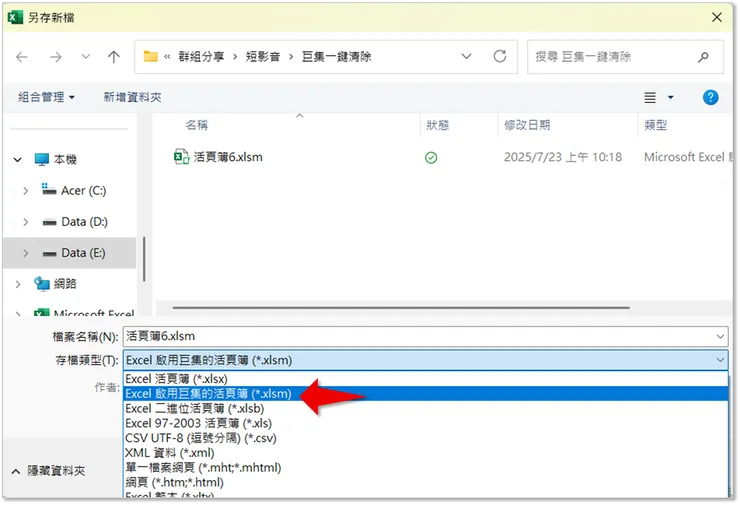Choose Excel 啟用巨集的活頁簿 (*.xlsm) in list
Image resolution: width=740 pixels, height=505 pixels.
click(425, 394)
